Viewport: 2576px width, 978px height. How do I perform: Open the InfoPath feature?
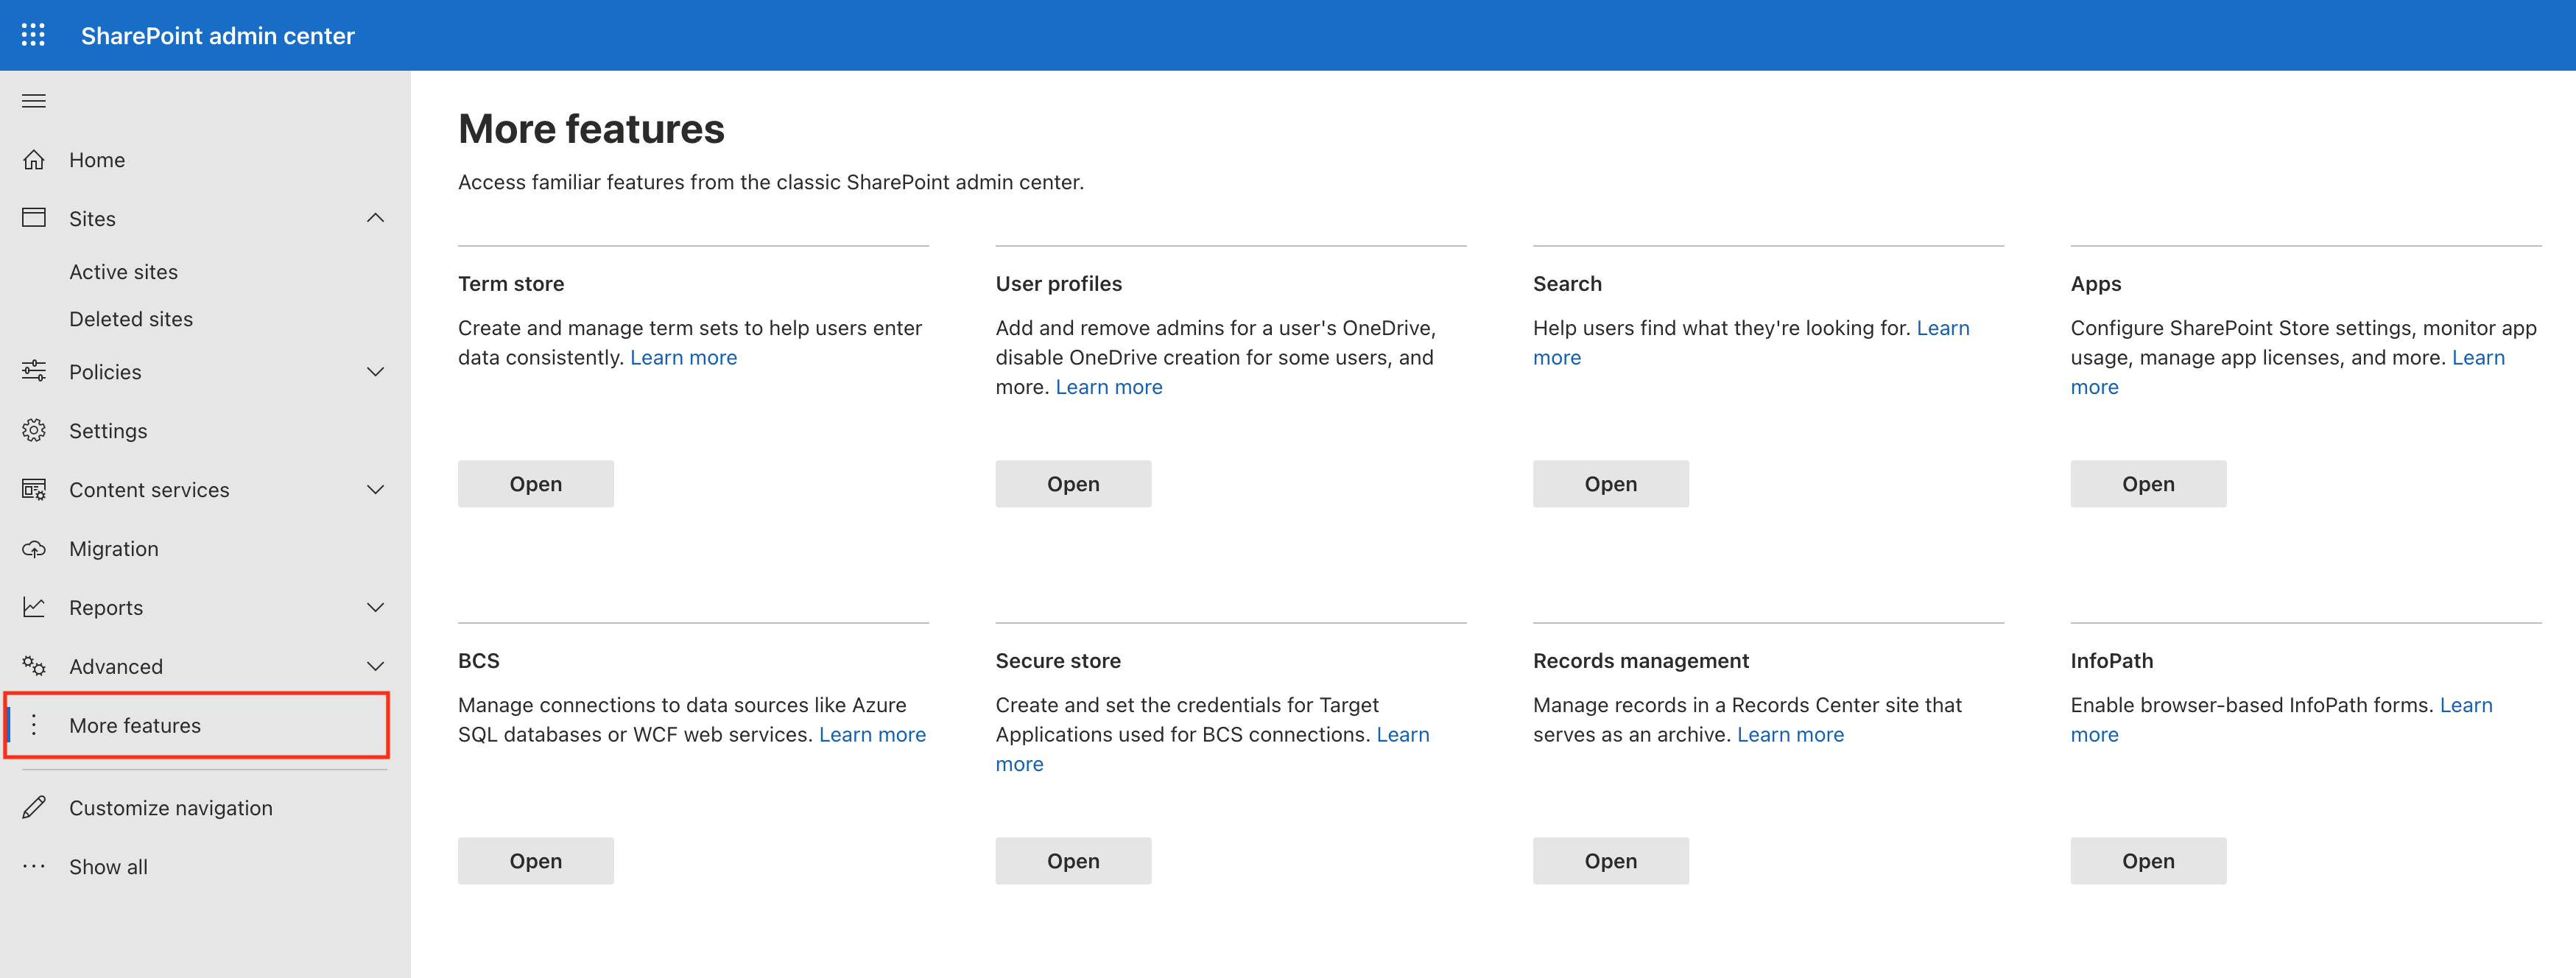(2148, 861)
